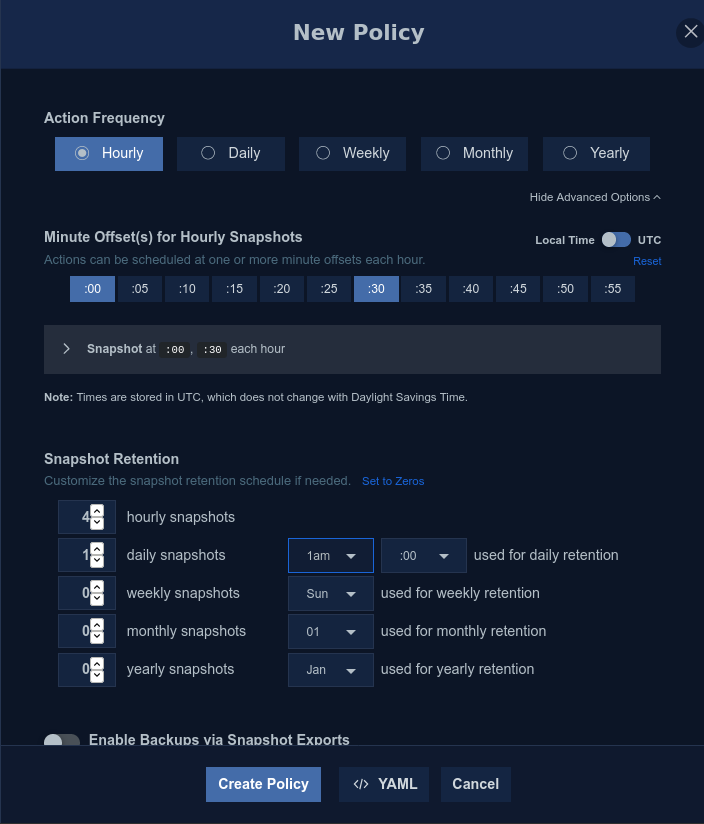This screenshot has height=824, width=704.
Task: Increase hourly snapshots count
Action: 97,511
